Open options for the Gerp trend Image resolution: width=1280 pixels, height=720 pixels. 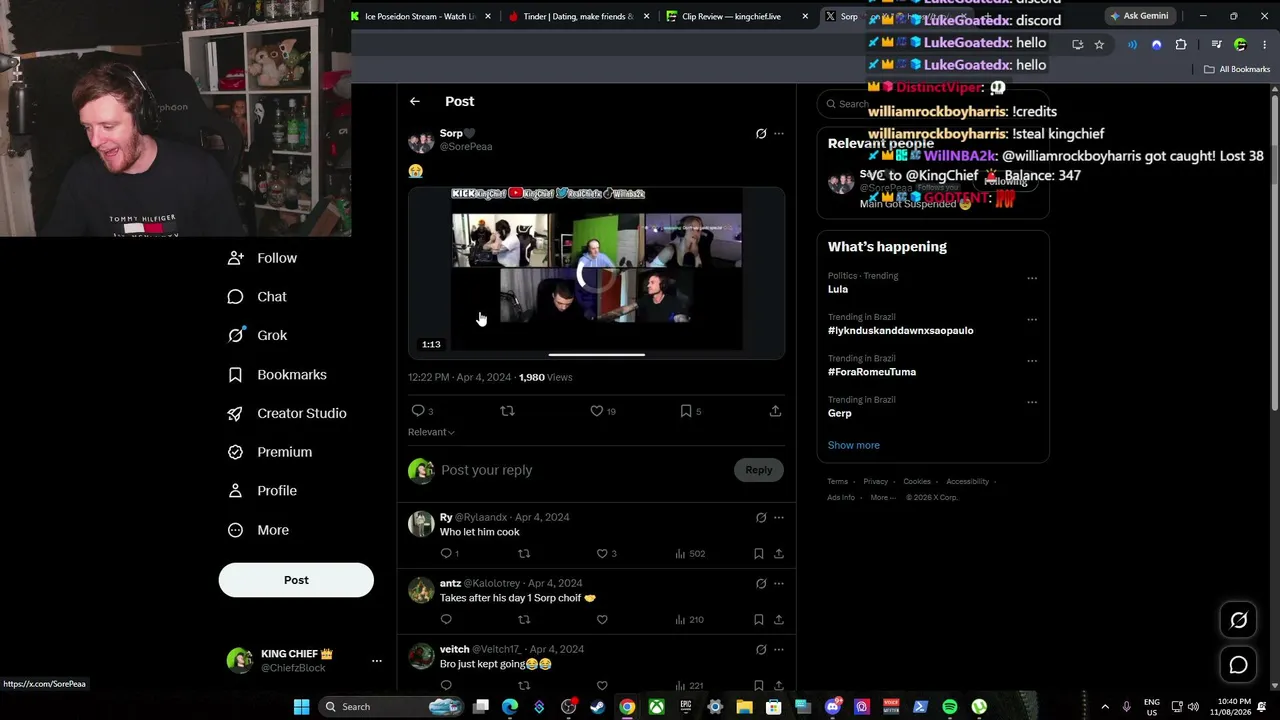tap(1032, 402)
